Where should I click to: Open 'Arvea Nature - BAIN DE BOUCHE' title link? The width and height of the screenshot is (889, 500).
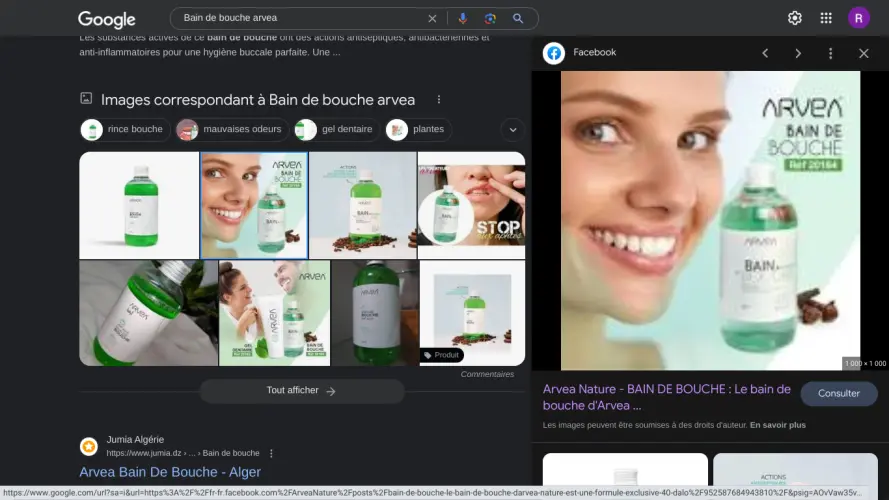667,397
